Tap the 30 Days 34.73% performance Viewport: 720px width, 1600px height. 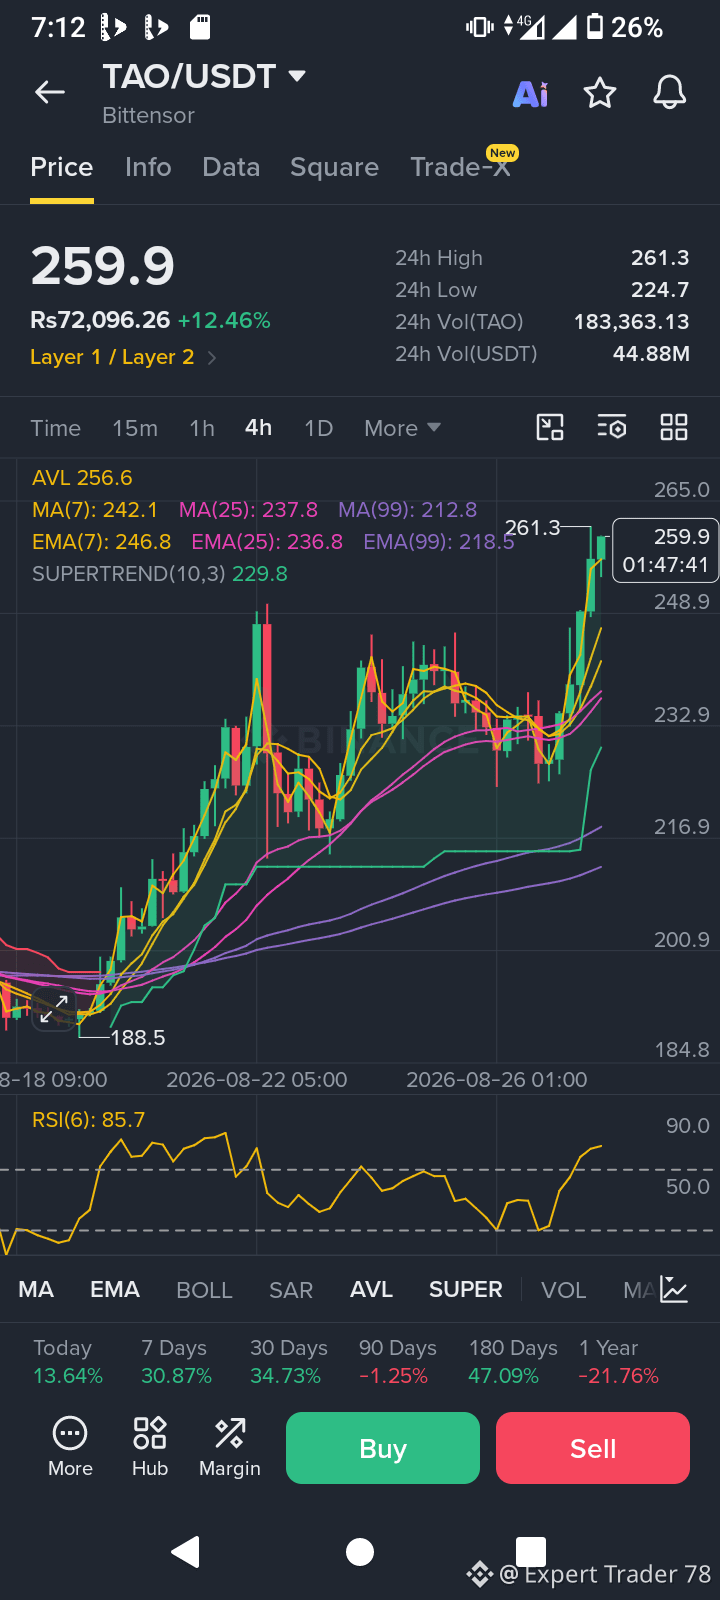288,1362
